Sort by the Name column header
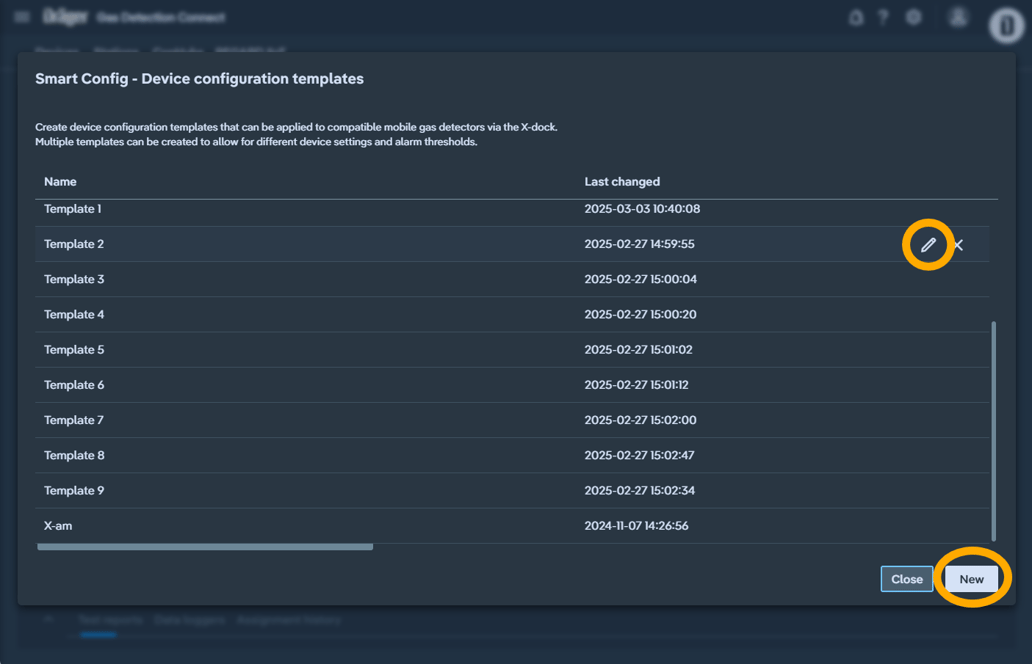Viewport: 1032px width, 664px height. tap(60, 182)
